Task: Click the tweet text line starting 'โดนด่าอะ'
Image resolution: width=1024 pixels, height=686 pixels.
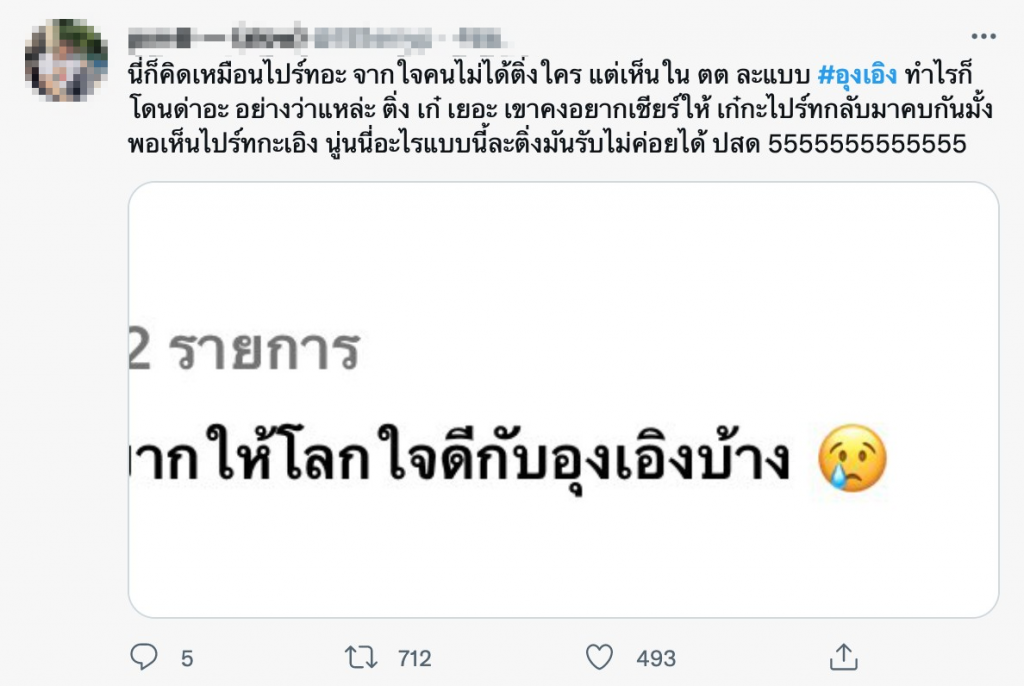Action: (561, 110)
